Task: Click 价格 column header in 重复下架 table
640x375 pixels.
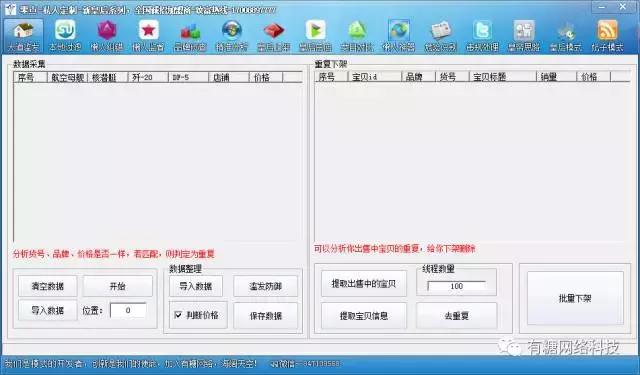Action: pyautogui.click(x=593, y=76)
